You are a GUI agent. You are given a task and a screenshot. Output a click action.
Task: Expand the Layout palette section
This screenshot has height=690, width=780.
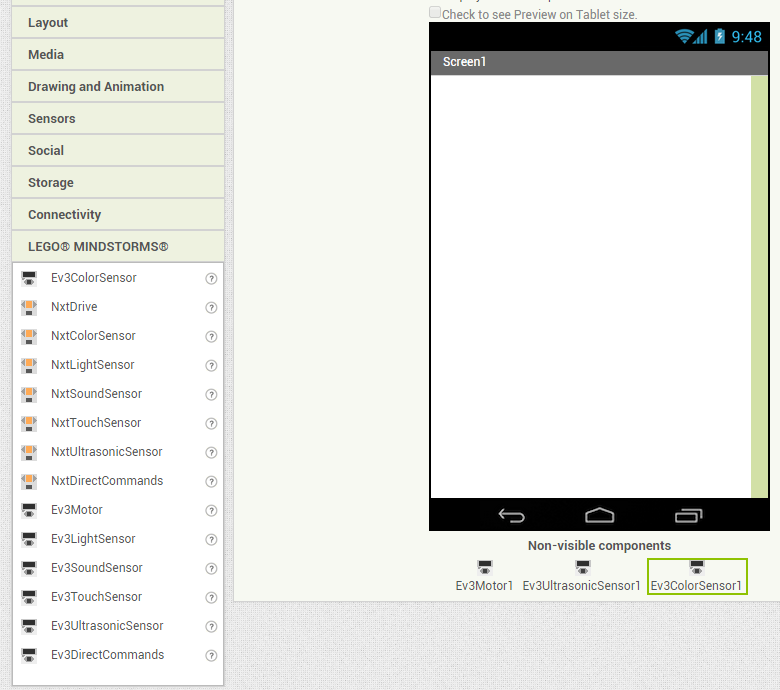coord(118,22)
